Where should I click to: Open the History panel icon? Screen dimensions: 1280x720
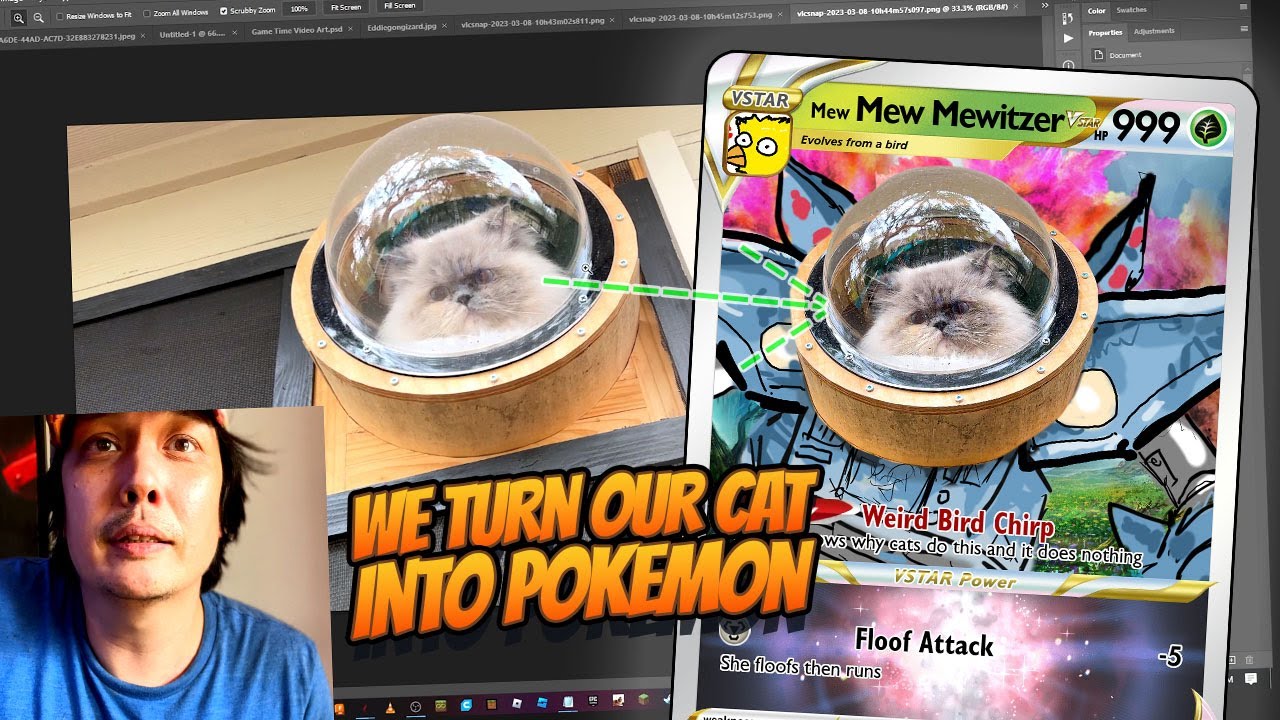1068,17
